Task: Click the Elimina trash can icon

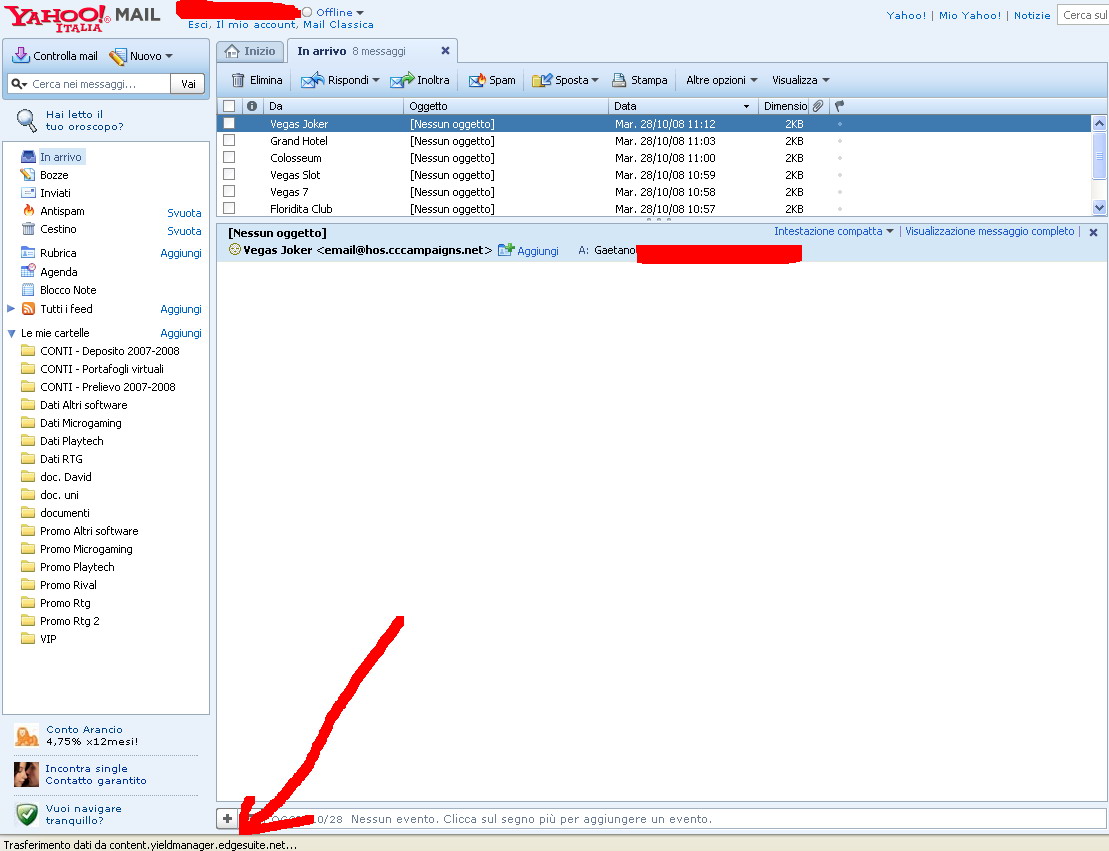Action: [238, 80]
